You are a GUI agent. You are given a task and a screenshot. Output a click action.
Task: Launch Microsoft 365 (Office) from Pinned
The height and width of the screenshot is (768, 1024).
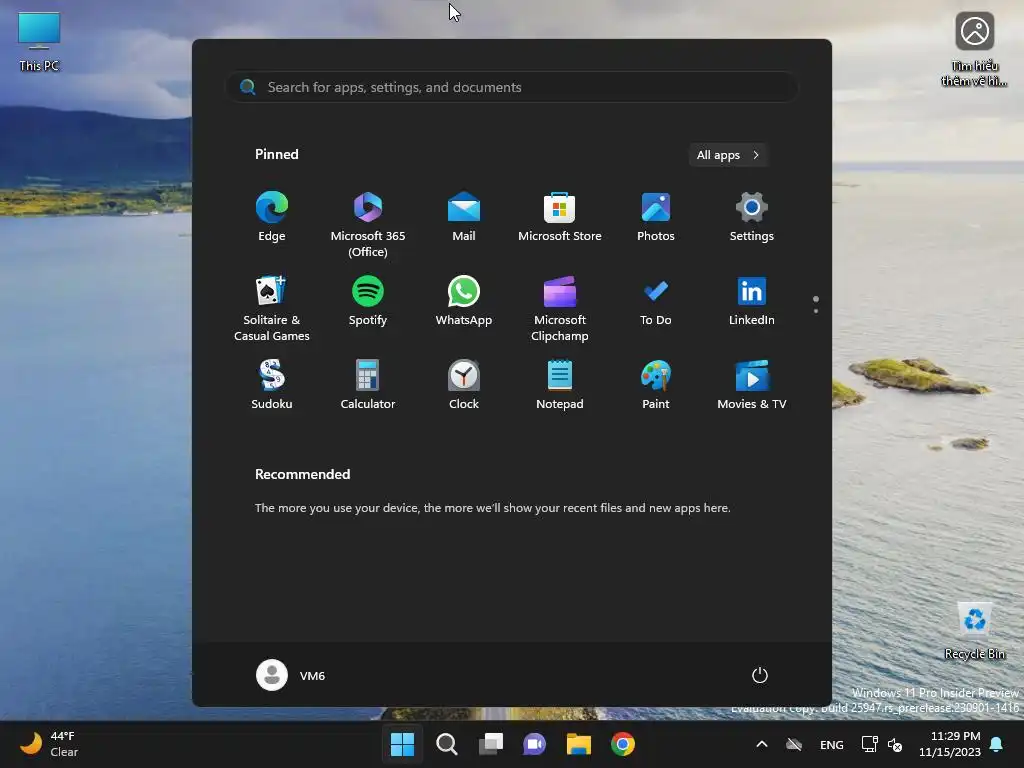point(368,224)
